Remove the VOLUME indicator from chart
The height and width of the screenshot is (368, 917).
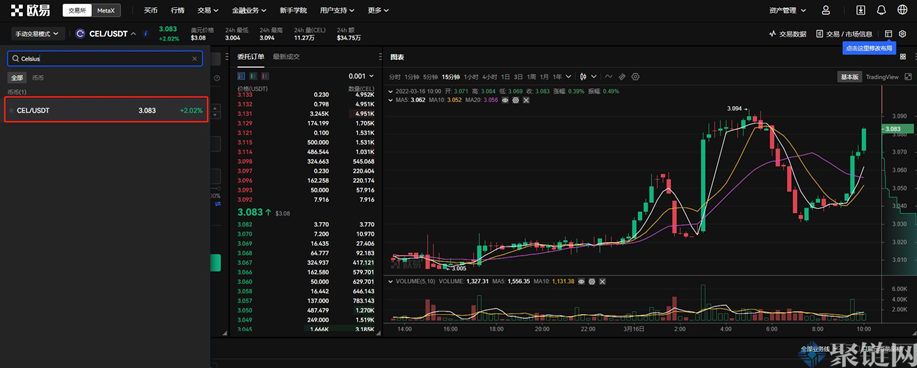coord(602,281)
